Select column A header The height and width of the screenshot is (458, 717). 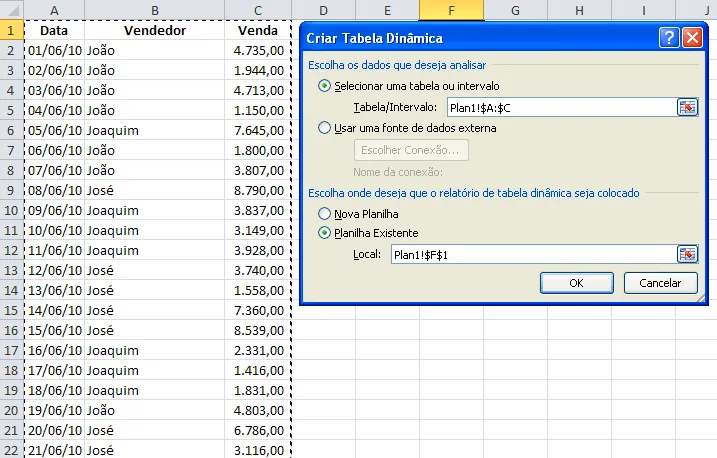point(54,10)
